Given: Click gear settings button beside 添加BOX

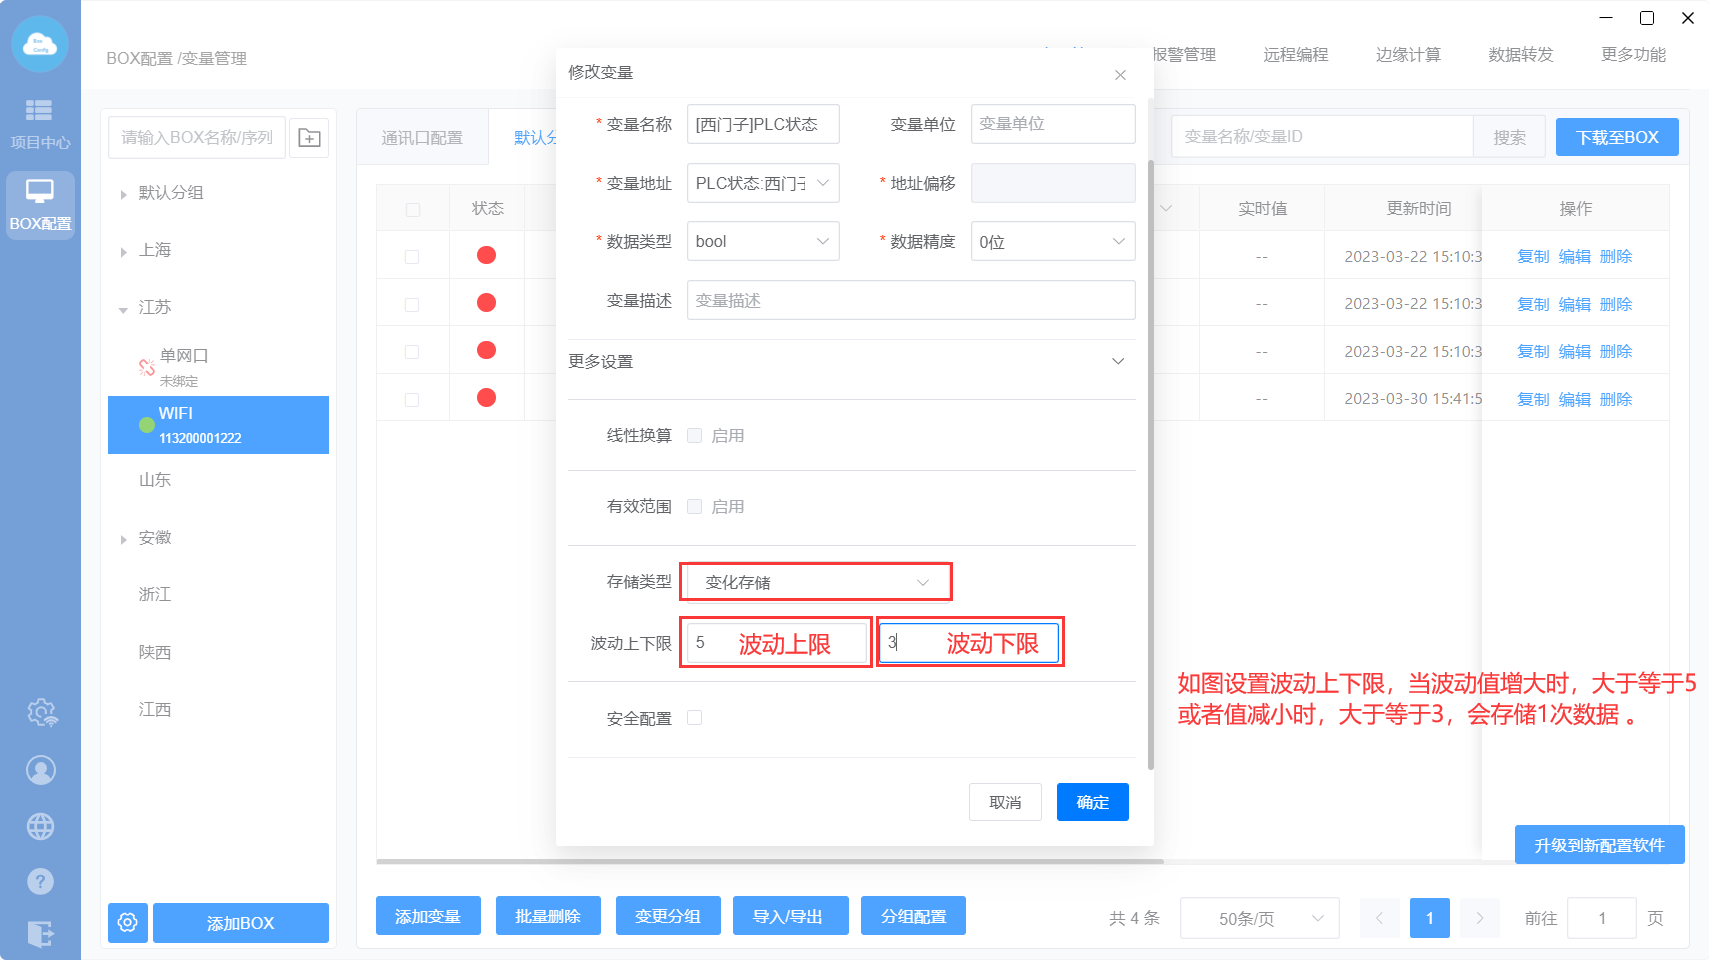Looking at the screenshot, I should pyautogui.click(x=128, y=922).
